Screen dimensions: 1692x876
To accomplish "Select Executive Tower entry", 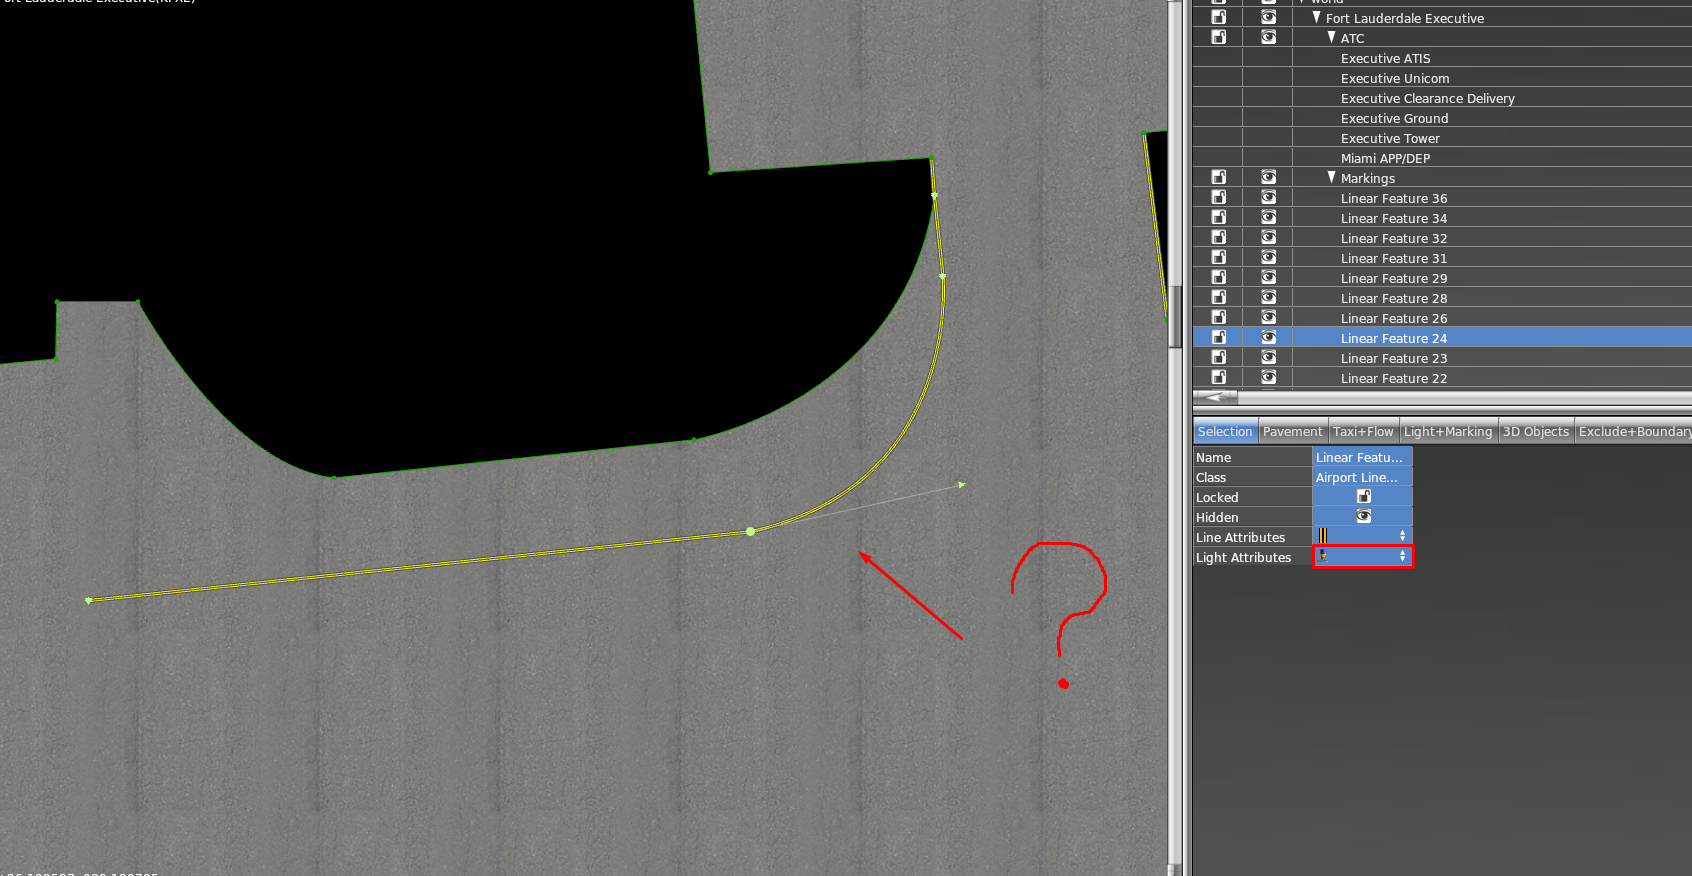I will (x=1390, y=138).
